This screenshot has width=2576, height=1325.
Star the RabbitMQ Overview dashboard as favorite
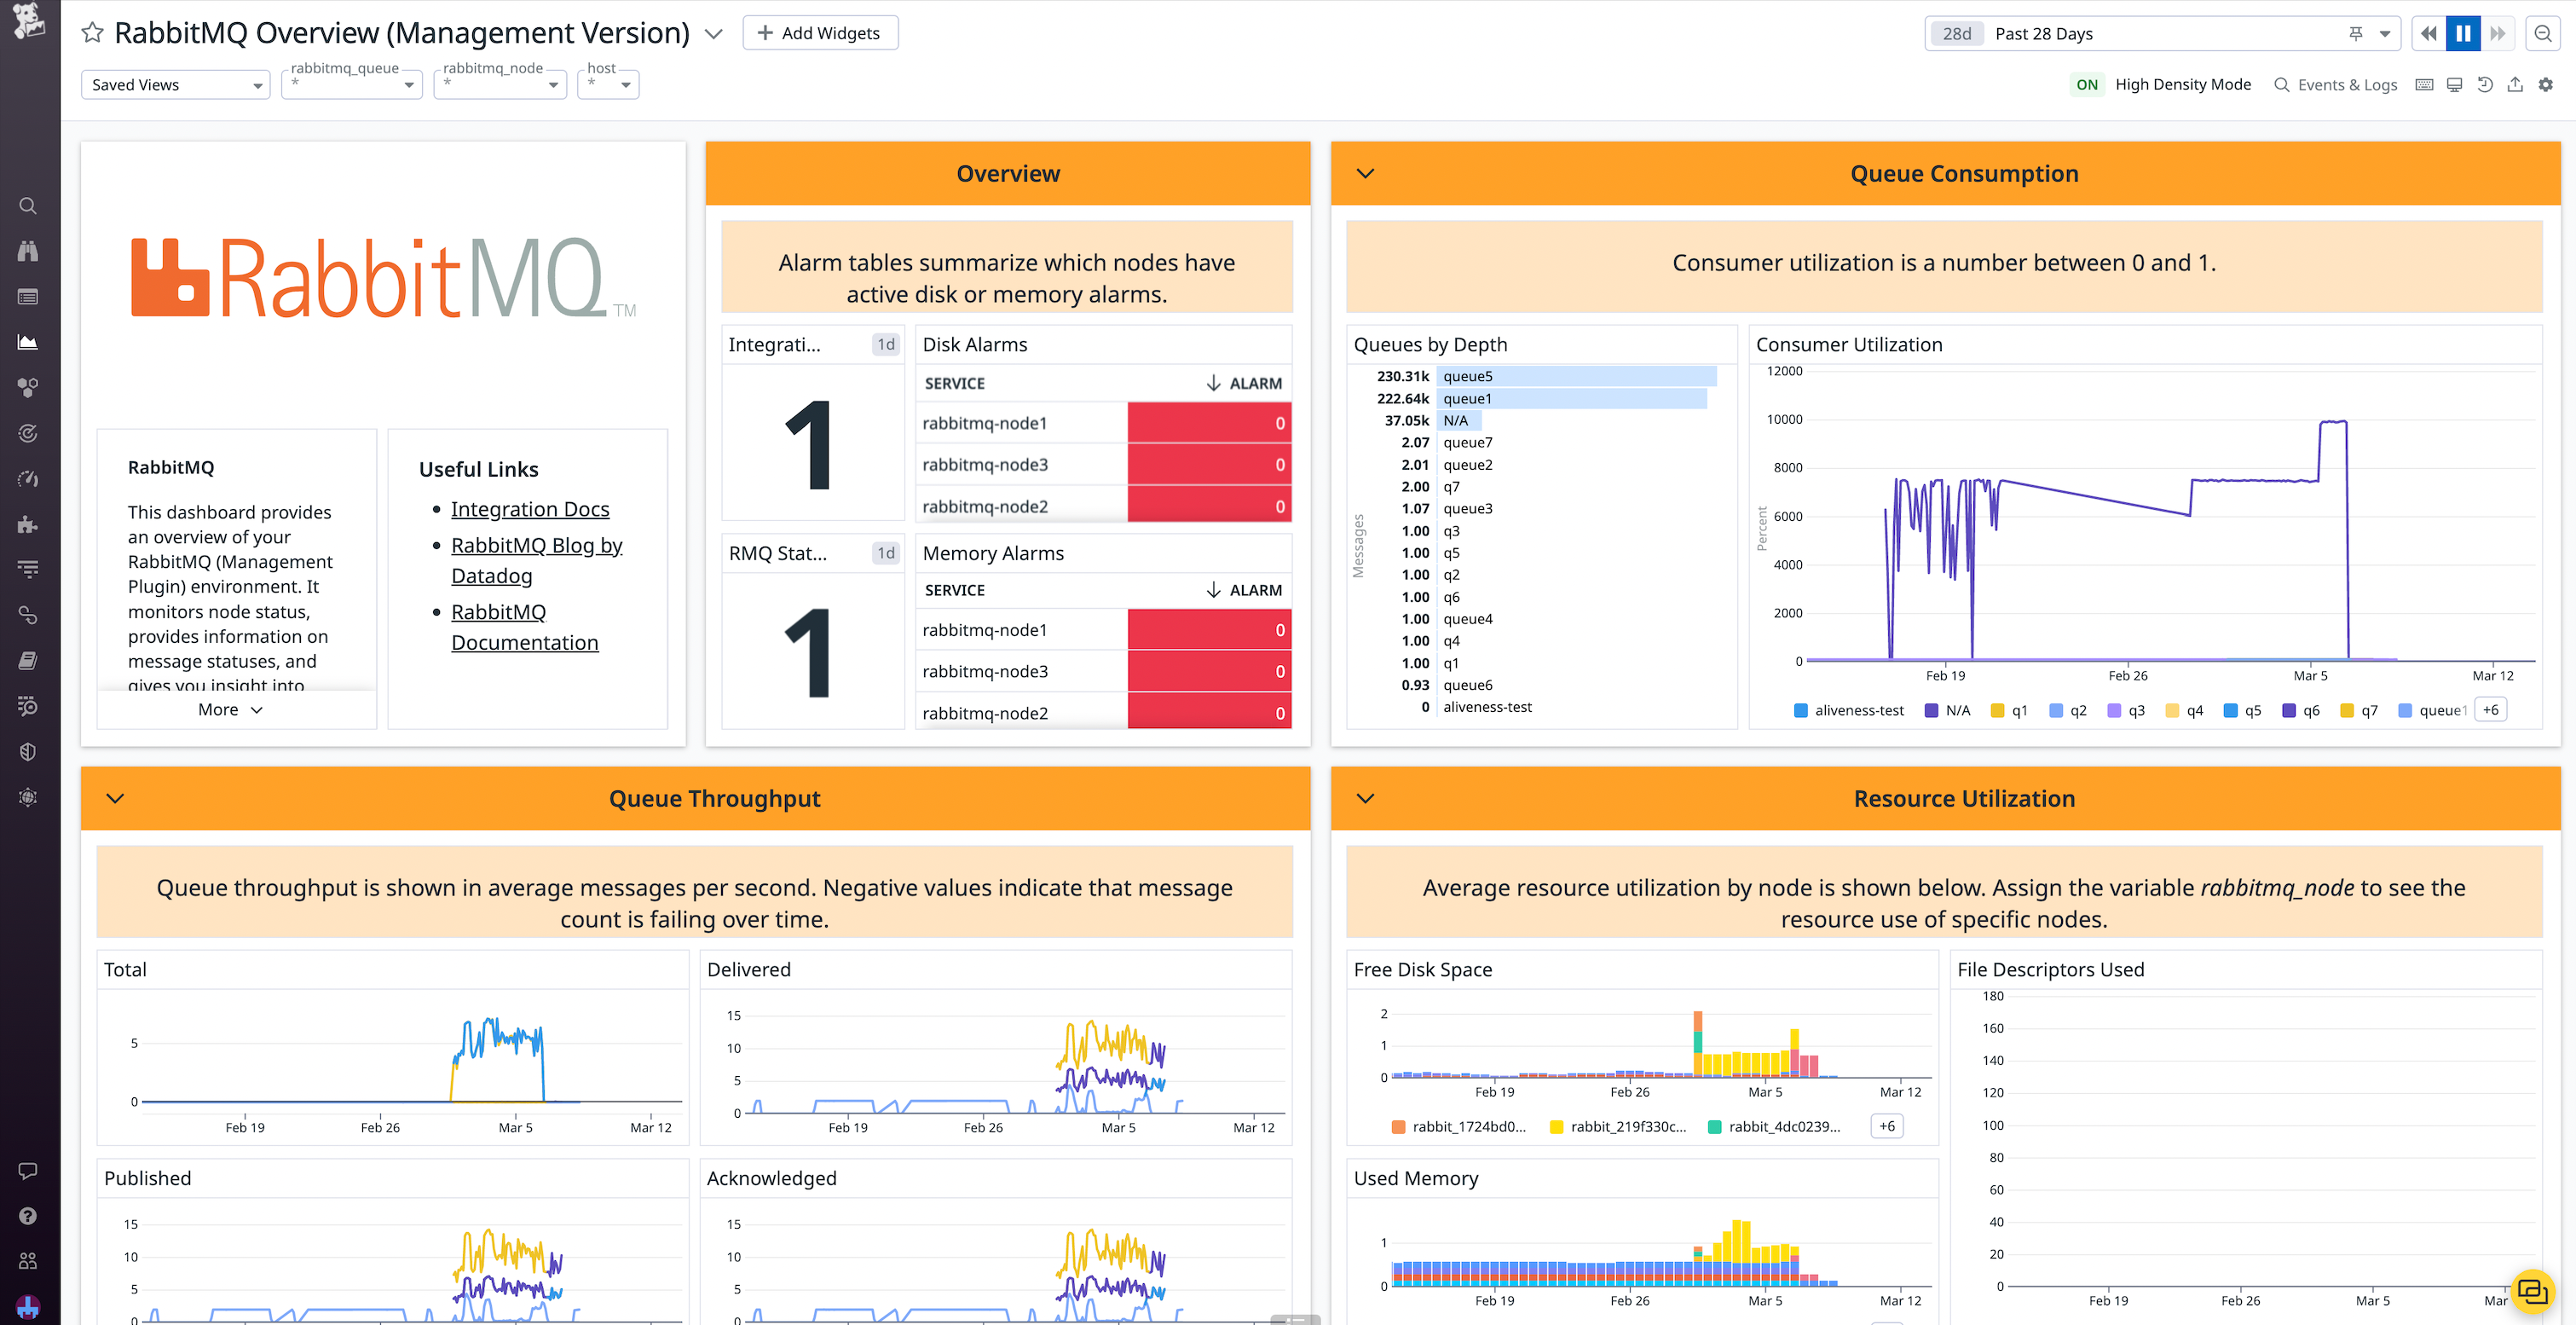[x=92, y=32]
